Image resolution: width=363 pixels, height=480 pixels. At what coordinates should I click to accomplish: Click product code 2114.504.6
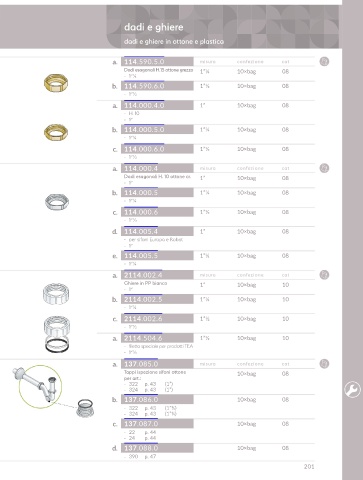click(x=143, y=338)
